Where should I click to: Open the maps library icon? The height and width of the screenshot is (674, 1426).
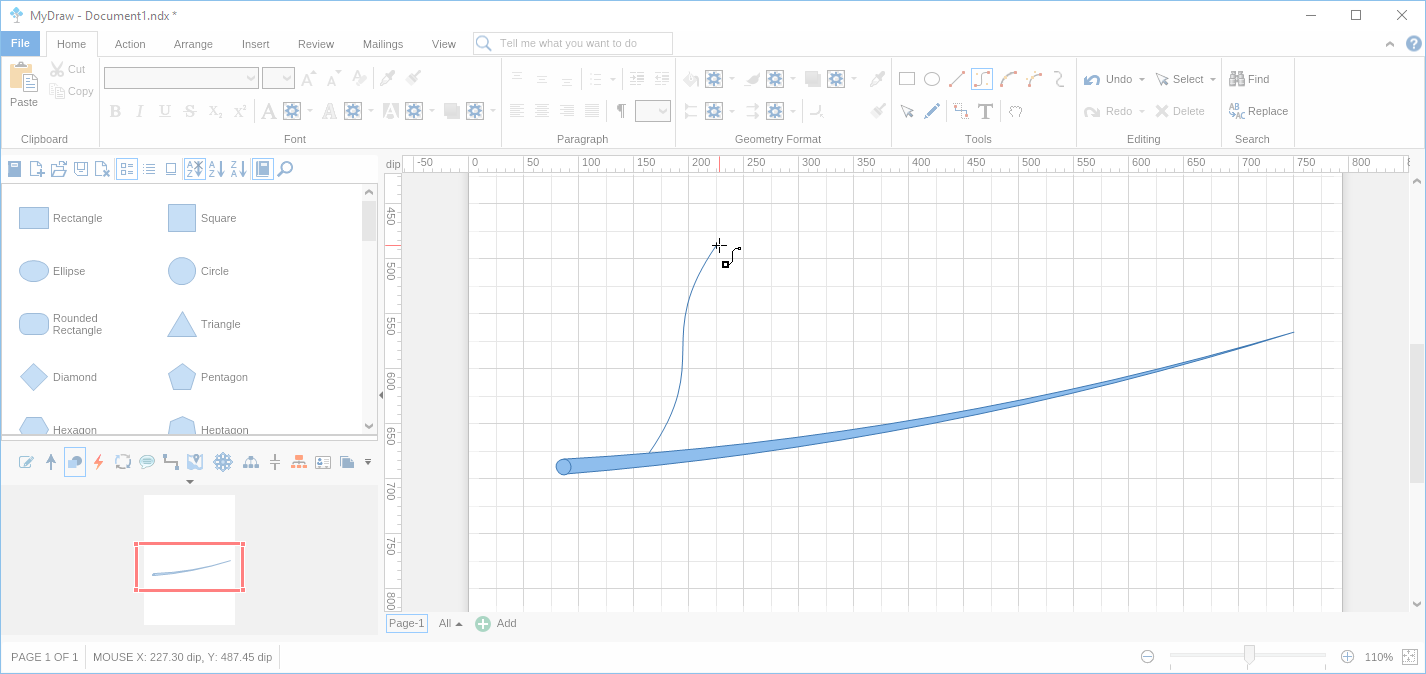[x=195, y=462]
